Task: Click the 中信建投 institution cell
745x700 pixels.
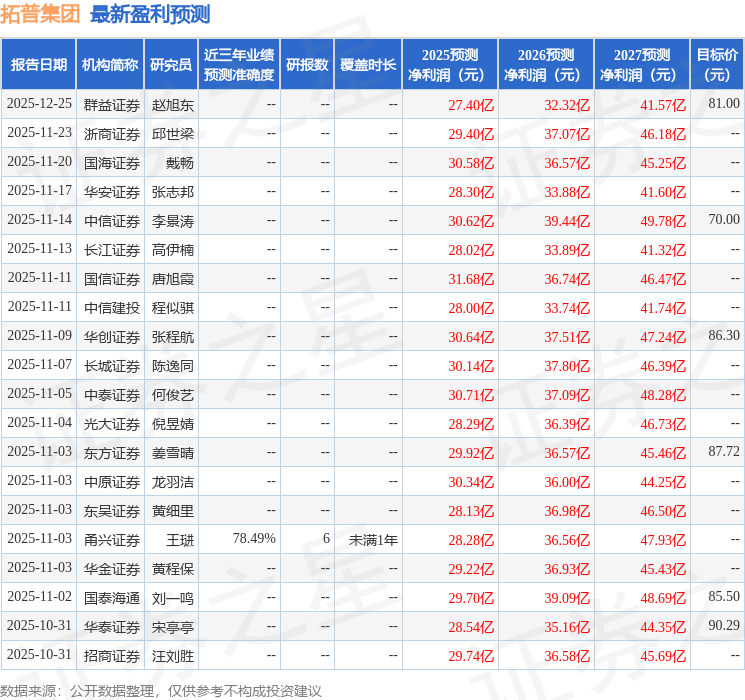Action: tap(112, 308)
